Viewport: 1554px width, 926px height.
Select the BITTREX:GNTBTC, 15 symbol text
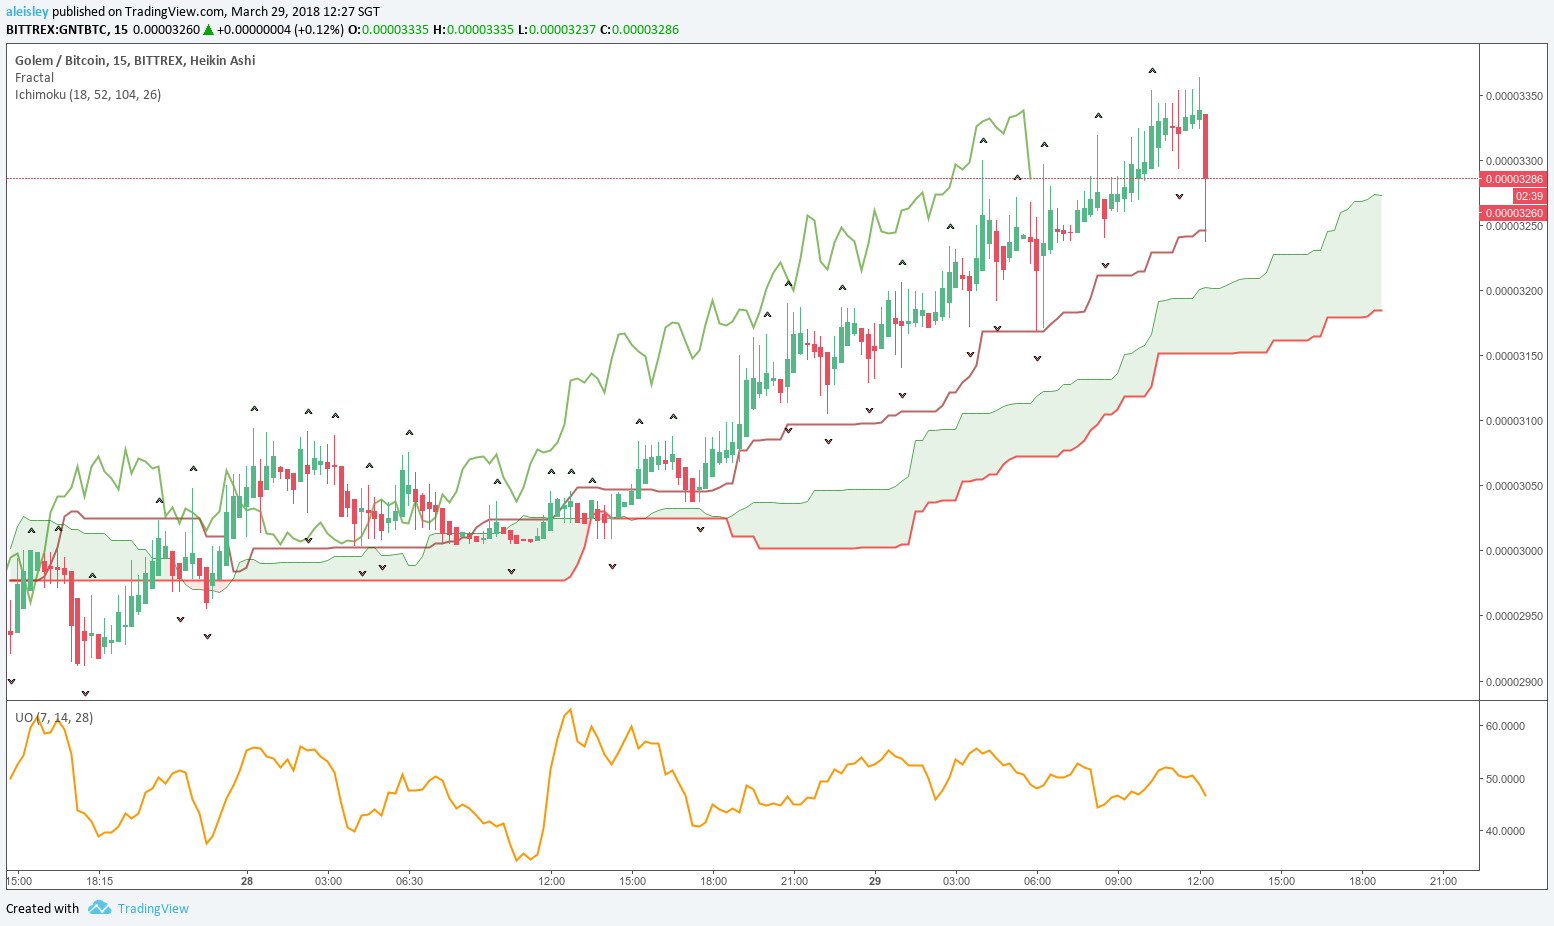point(67,30)
